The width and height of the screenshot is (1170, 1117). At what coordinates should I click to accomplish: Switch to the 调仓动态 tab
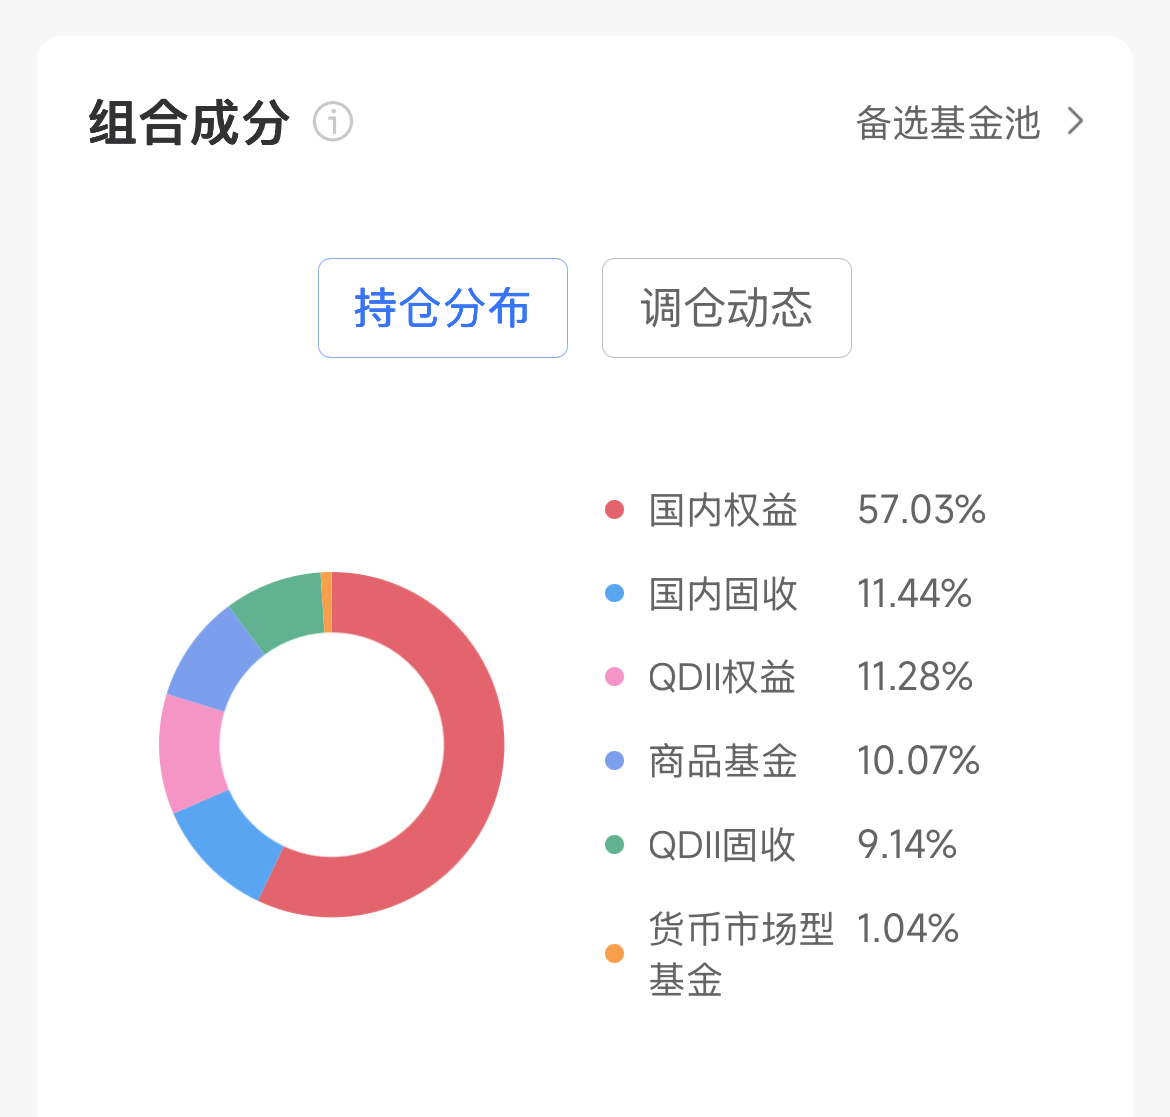coord(726,308)
